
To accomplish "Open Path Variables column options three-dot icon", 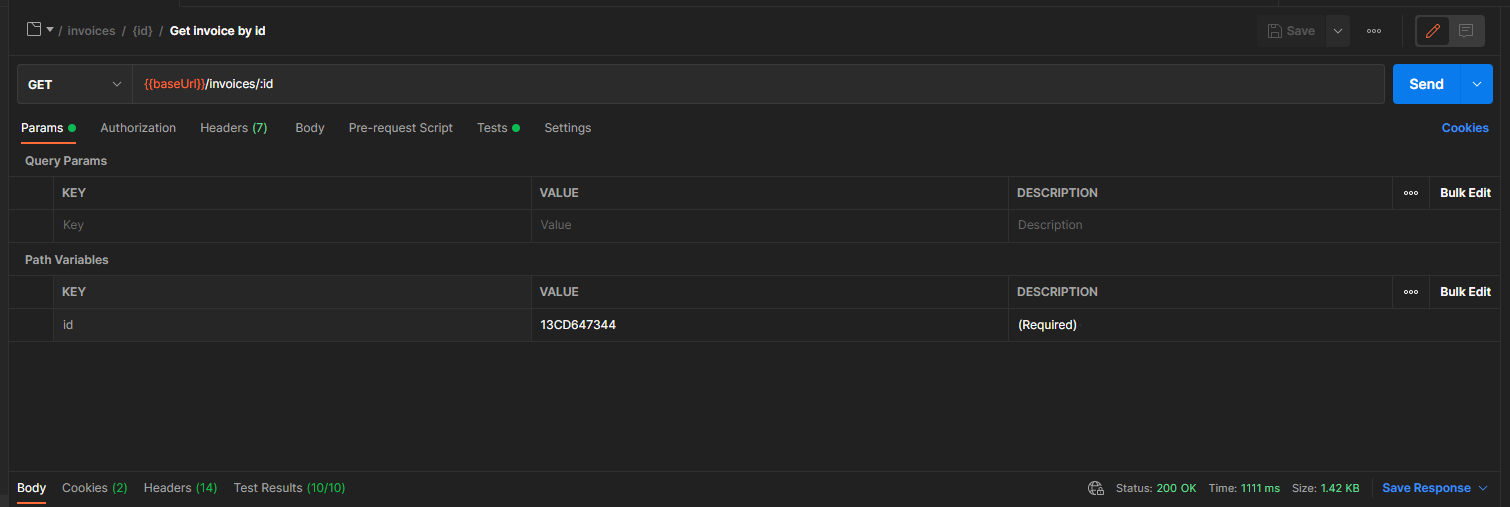I will (1411, 292).
